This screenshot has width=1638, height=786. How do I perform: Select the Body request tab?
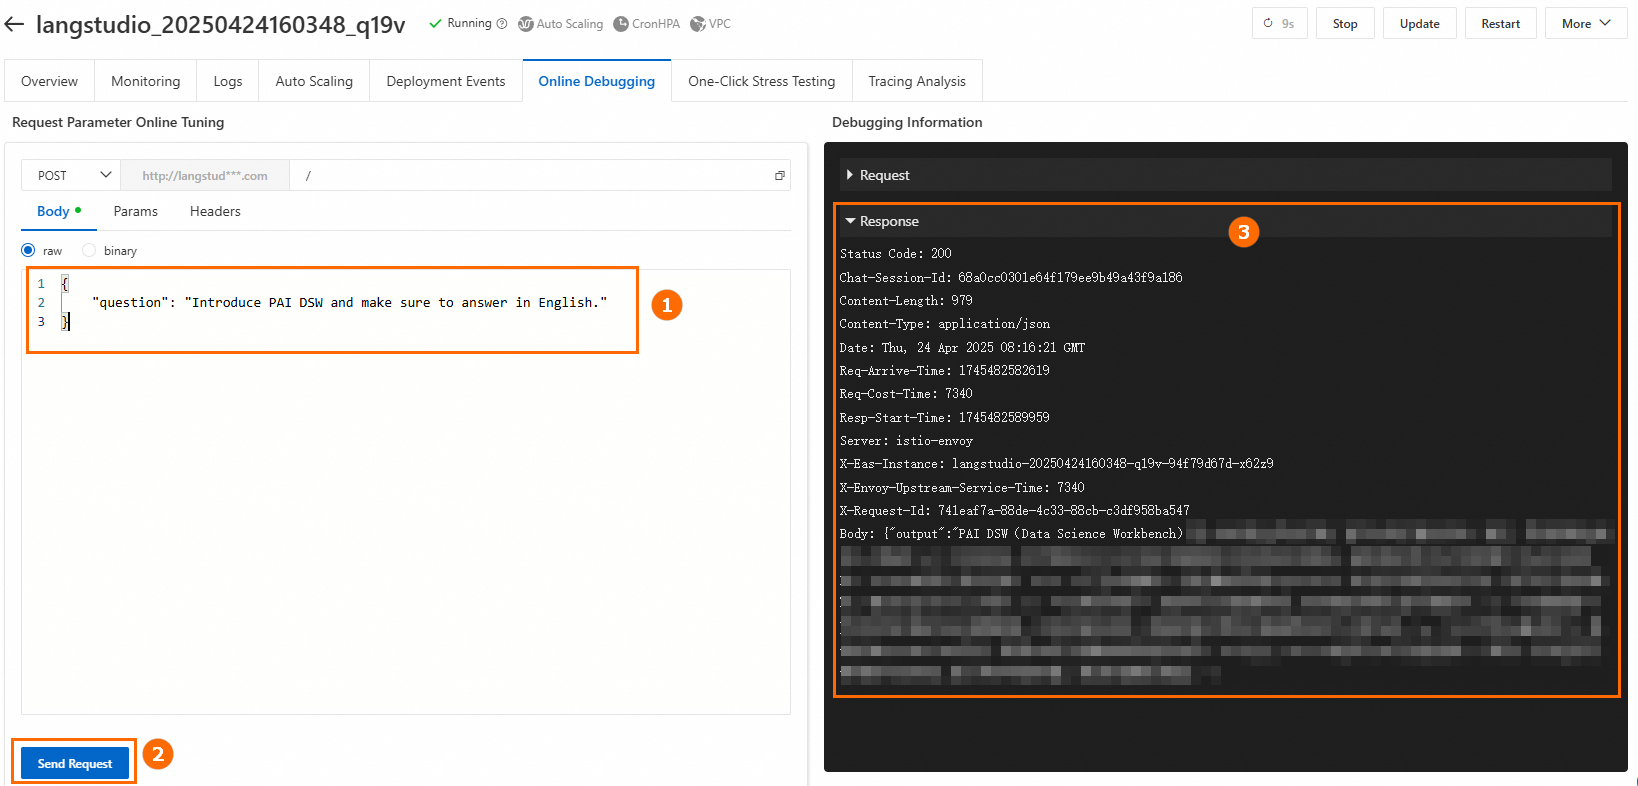(x=59, y=211)
